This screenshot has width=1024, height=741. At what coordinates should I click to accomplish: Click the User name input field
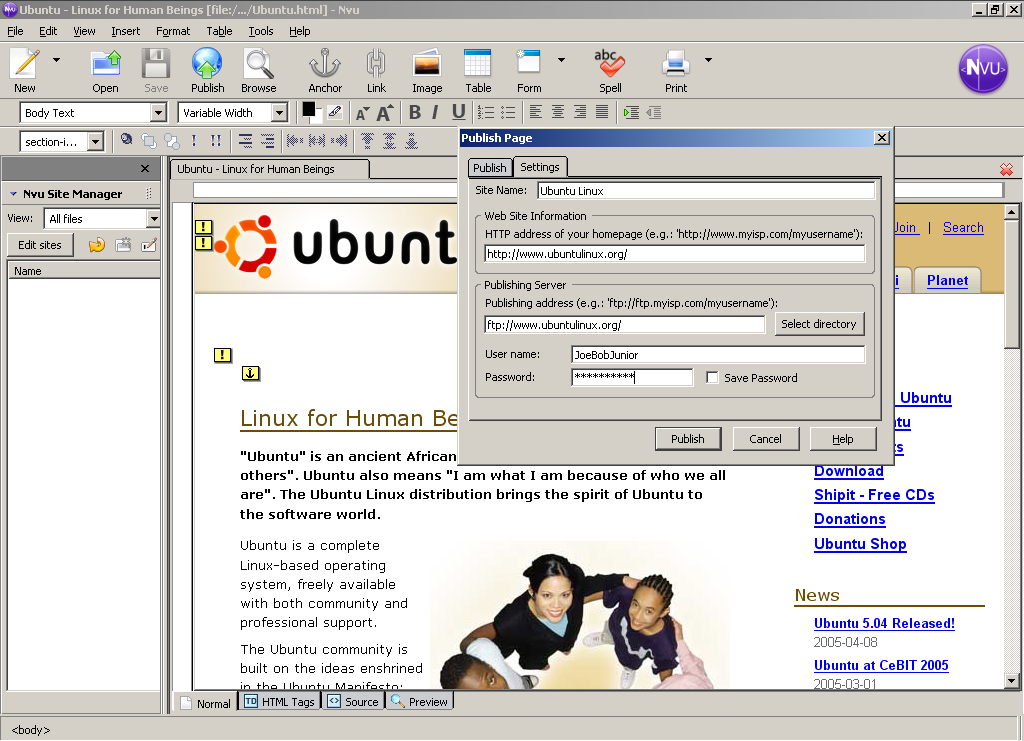tap(718, 355)
